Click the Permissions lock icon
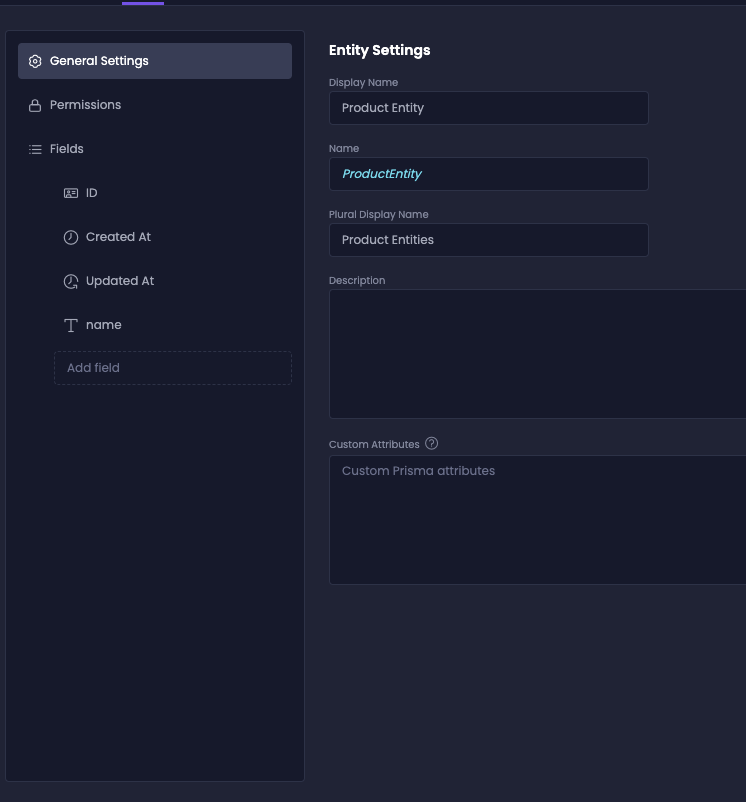The width and height of the screenshot is (746, 802). tap(35, 105)
